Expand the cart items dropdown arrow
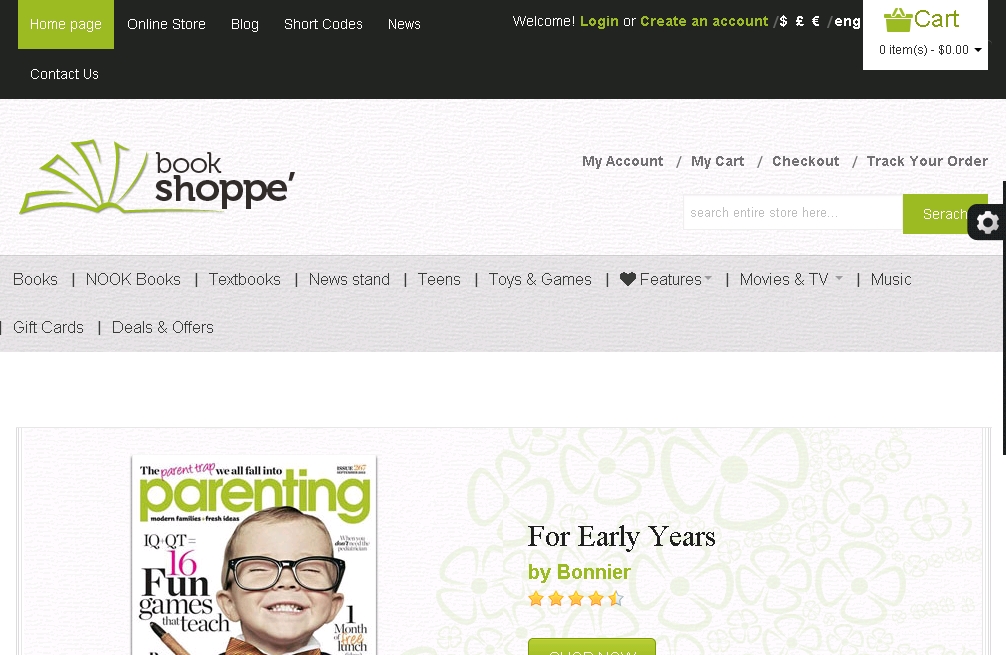Viewport: 1006px width, 655px height. 978,50
